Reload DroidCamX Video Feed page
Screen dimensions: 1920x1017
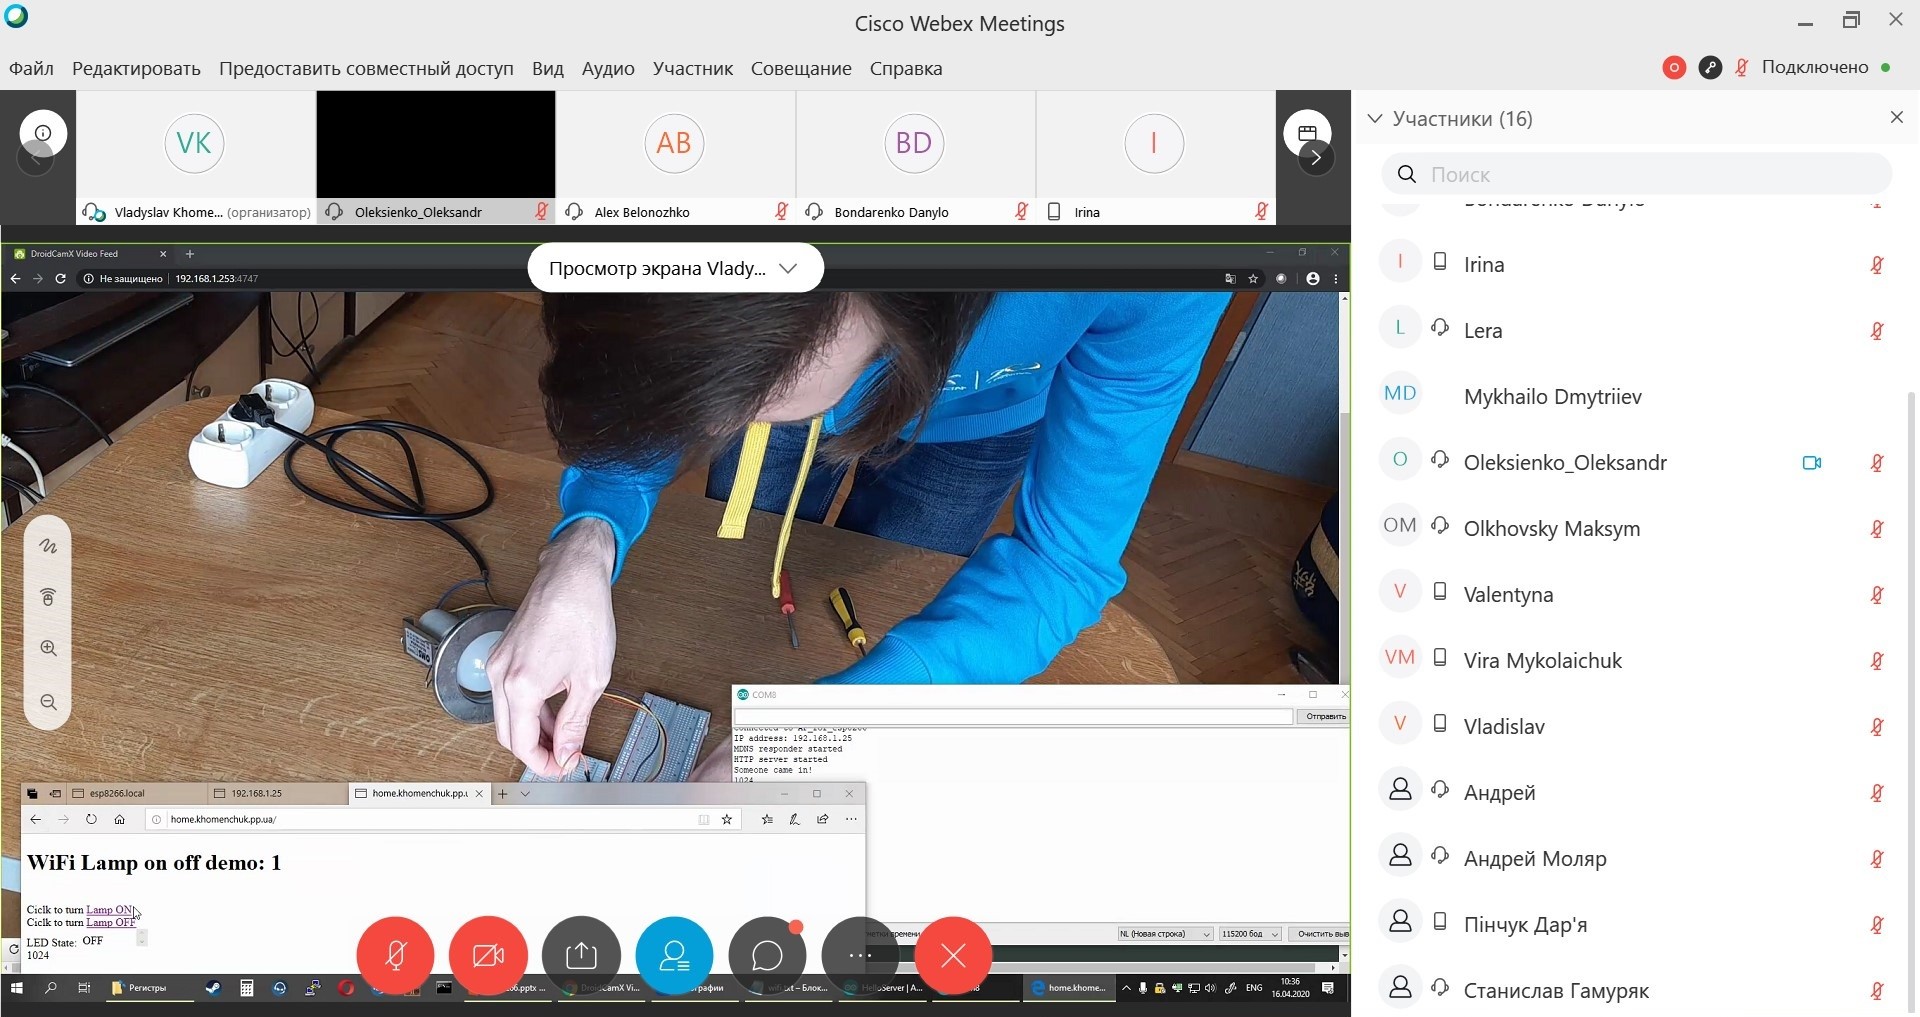60,278
